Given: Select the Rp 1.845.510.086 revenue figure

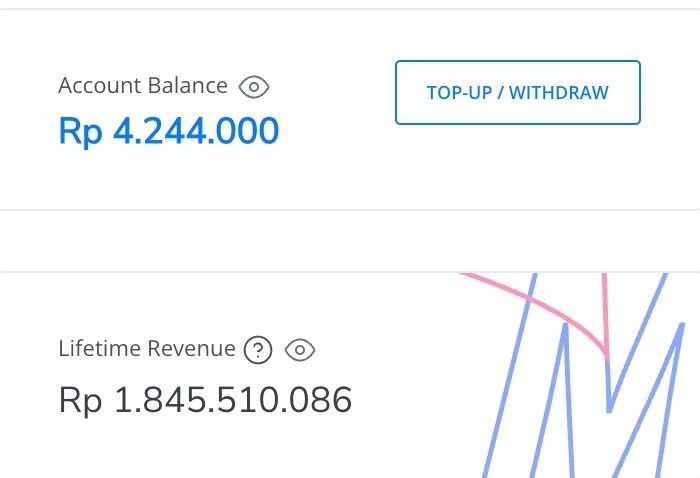Looking at the screenshot, I should 205,399.
